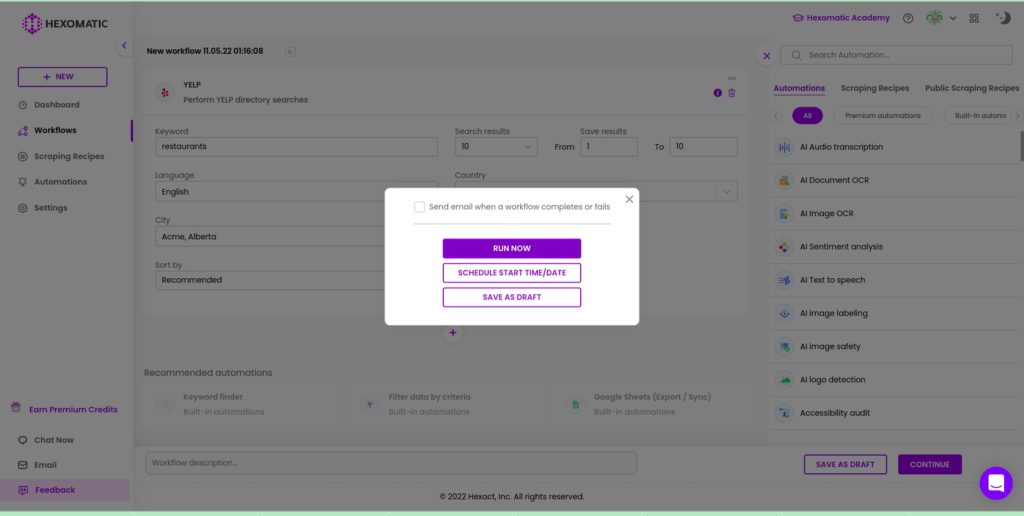Click the Workflow description field
The width and height of the screenshot is (1024, 516).
(391, 463)
